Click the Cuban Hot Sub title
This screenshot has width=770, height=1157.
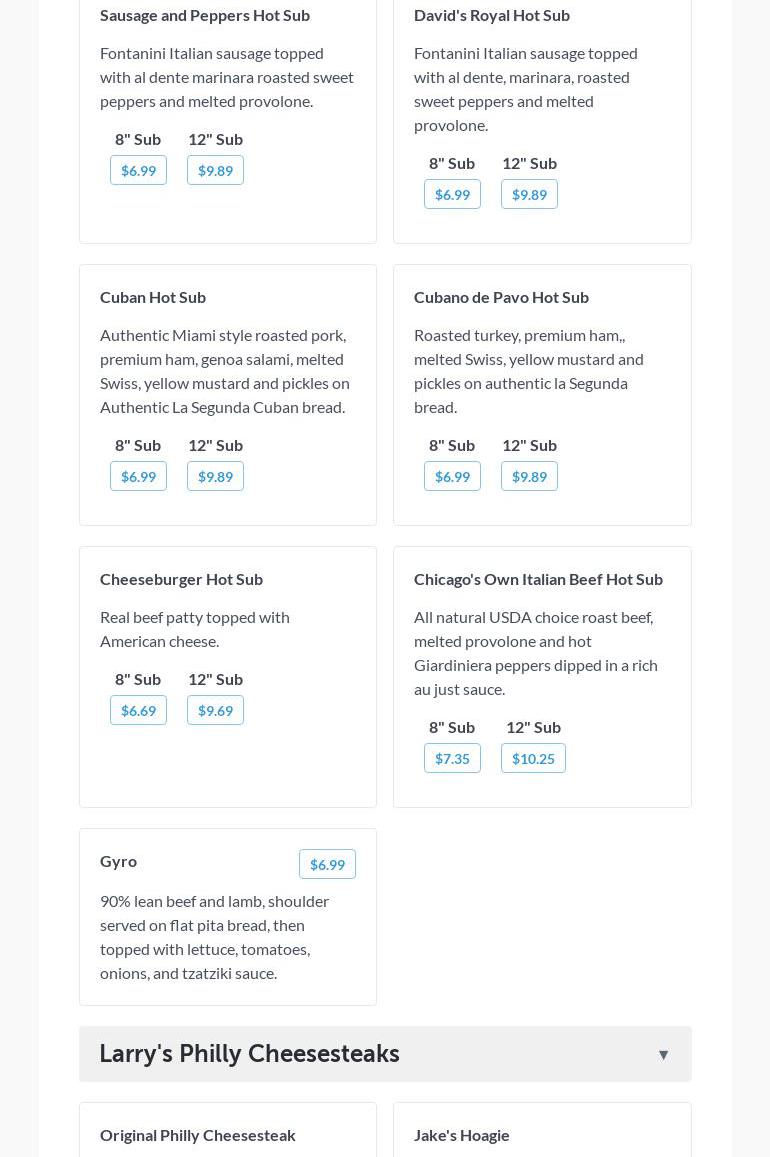click(153, 297)
